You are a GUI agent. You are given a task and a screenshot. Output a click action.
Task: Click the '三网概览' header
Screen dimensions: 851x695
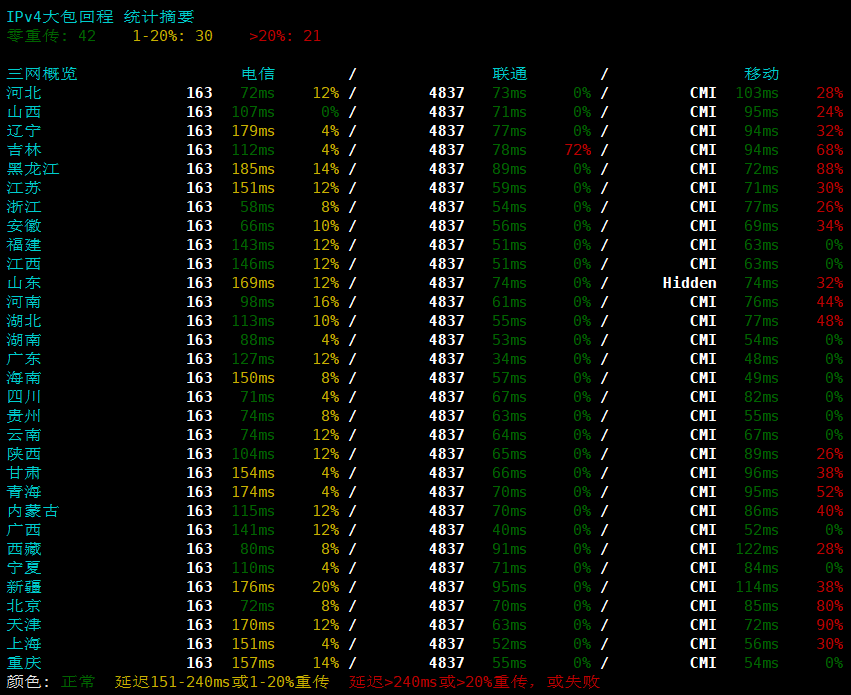coord(42,74)
